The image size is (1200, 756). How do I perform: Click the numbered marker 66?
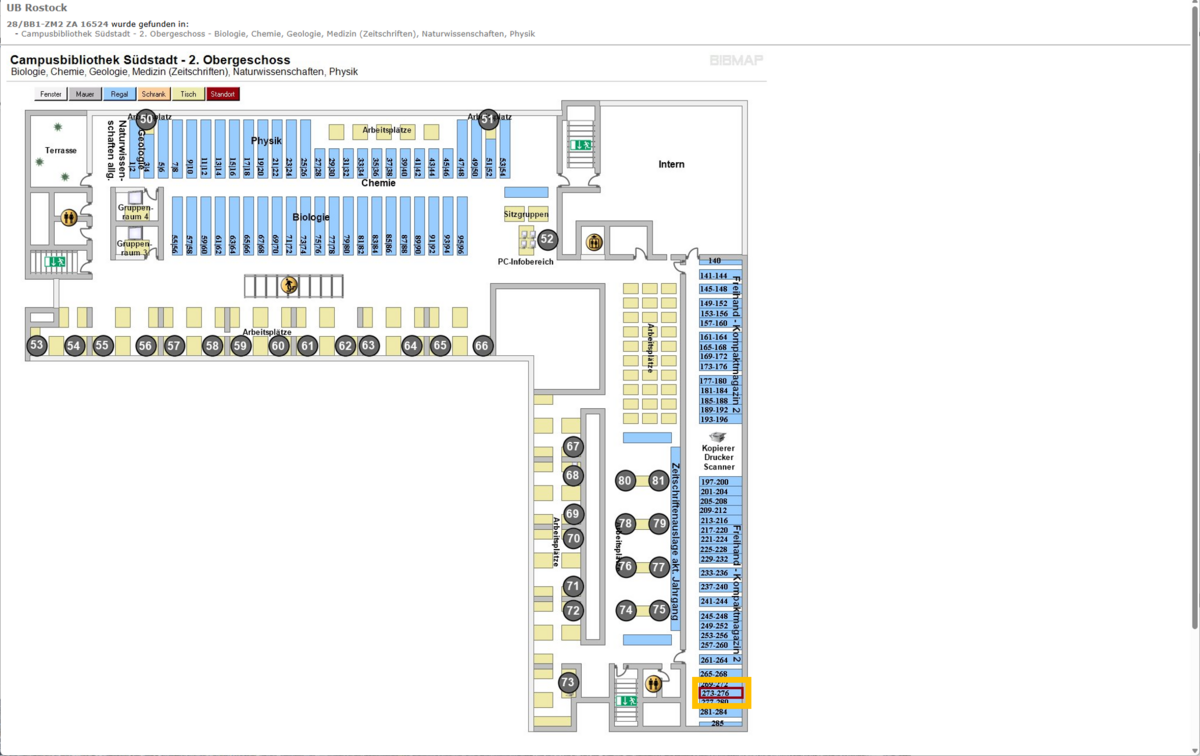click(483, 346)
